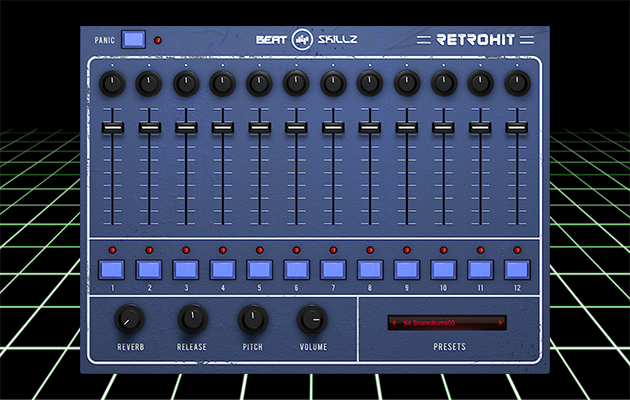Open the Kit Snaredrums03 preset list
This screenshot has width=630, height=400.
coord(447,323)
